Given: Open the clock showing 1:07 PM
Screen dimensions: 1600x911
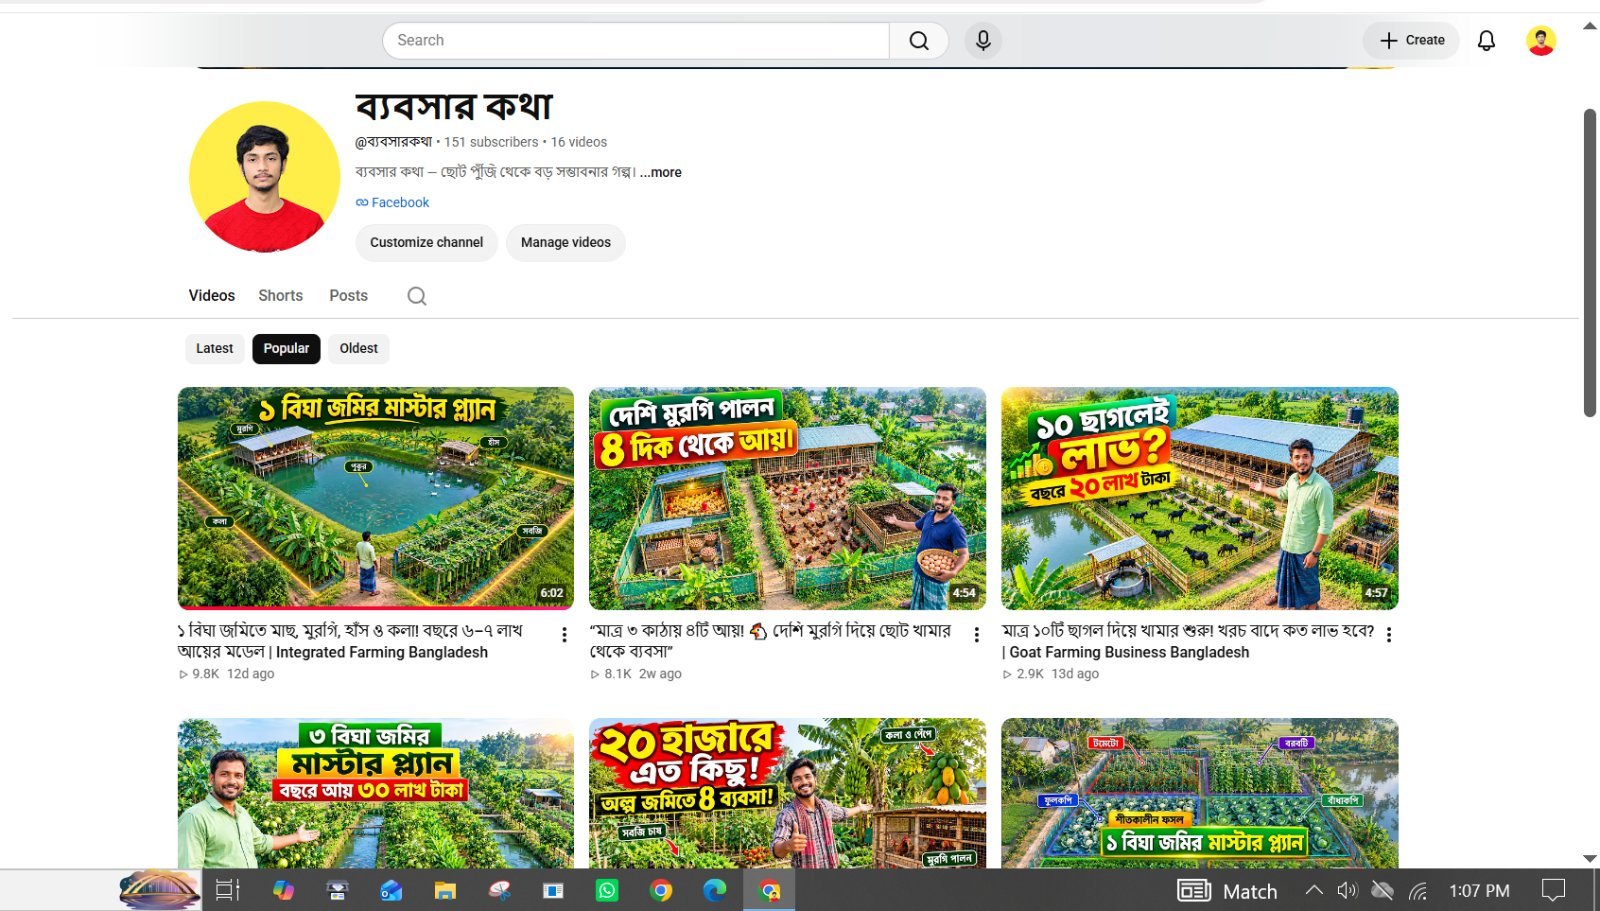Looking at the screenshot, I should click(1479, 890).
